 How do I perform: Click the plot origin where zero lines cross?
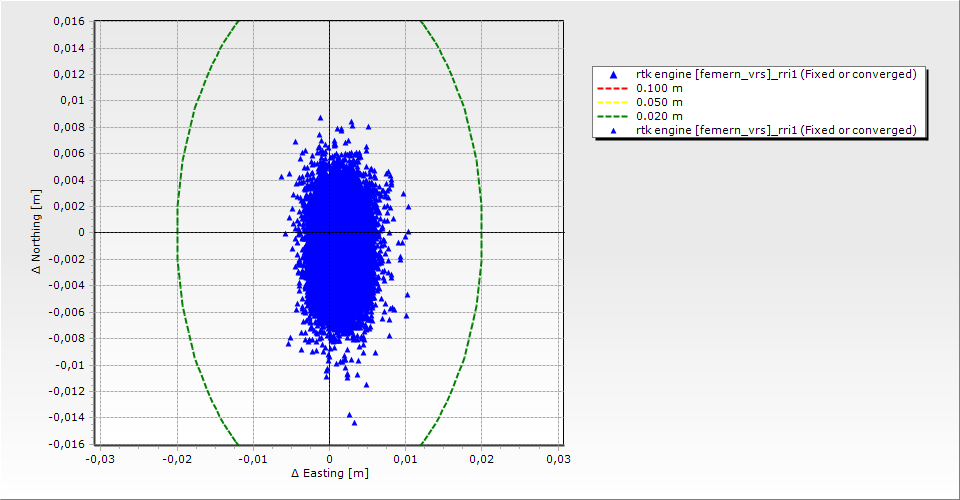pyautogui.click(x=329, y=232)
